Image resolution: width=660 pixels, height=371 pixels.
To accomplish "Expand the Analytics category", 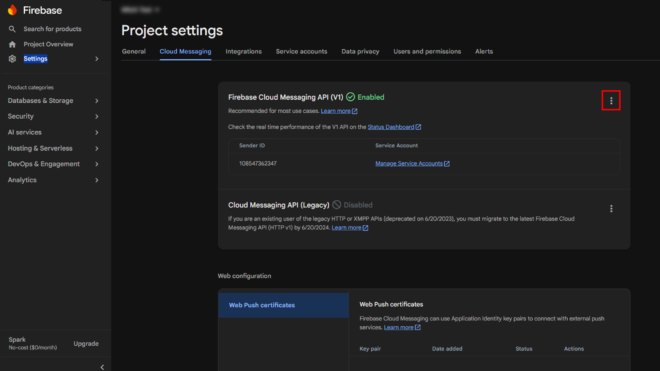I will tap(97, 180).
